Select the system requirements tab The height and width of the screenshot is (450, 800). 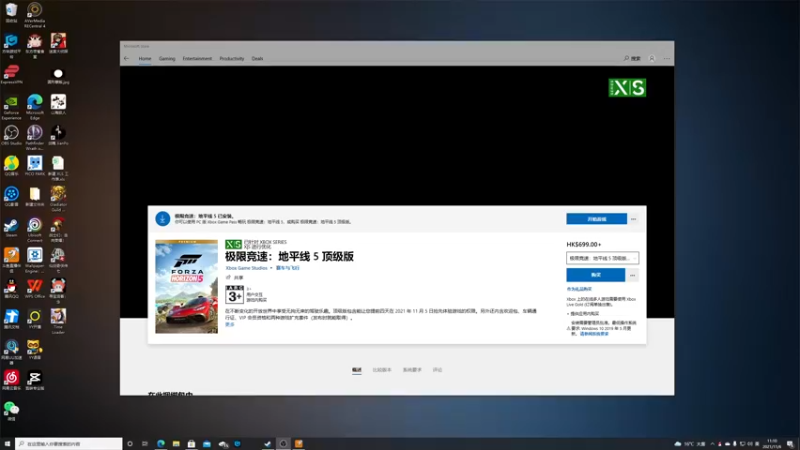(x=412, y=370)
